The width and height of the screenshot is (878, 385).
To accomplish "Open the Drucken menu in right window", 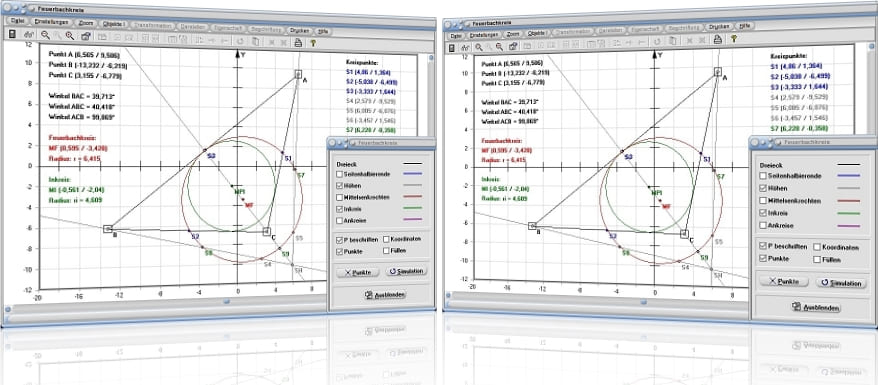I will (x=718, y=27).
